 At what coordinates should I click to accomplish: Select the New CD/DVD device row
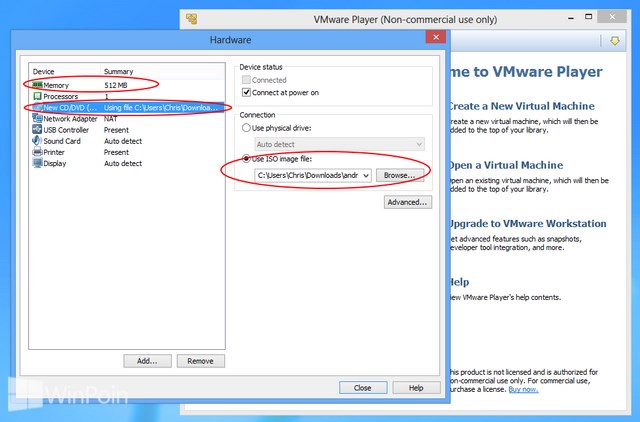pyautogui.click(x=128, y=108)
